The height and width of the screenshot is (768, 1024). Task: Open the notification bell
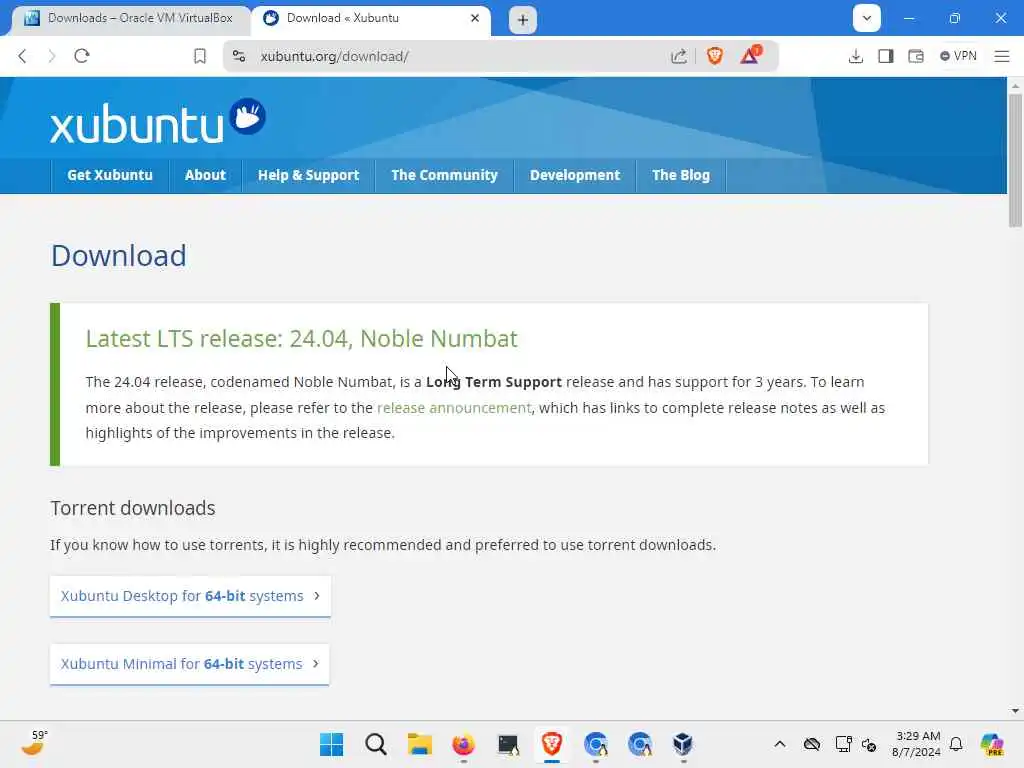(x=956, y=744)
